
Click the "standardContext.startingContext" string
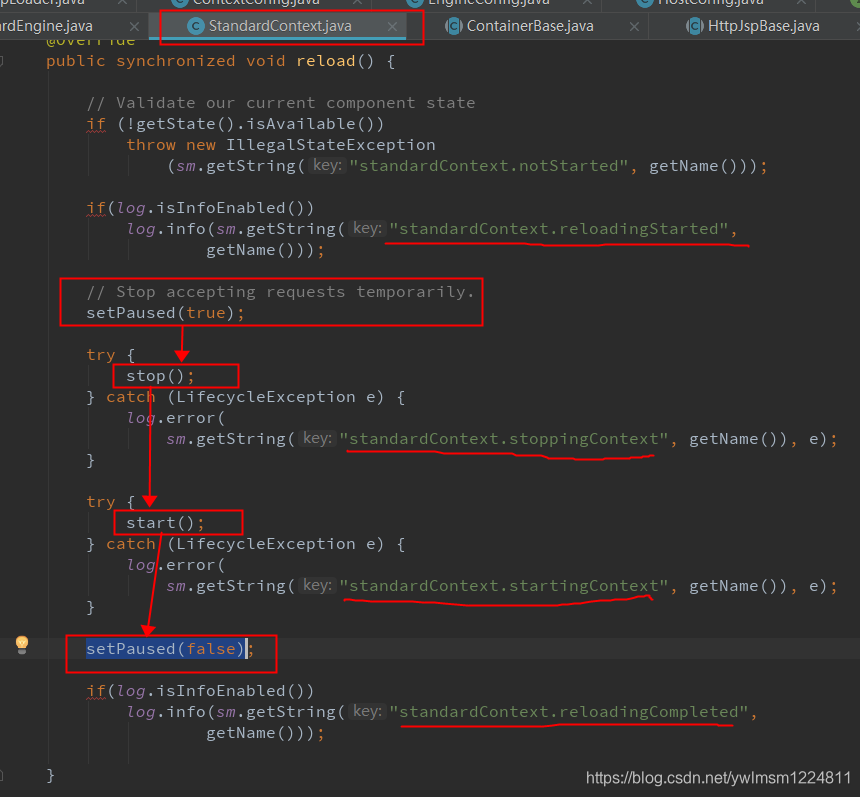(x=503, y=586)
